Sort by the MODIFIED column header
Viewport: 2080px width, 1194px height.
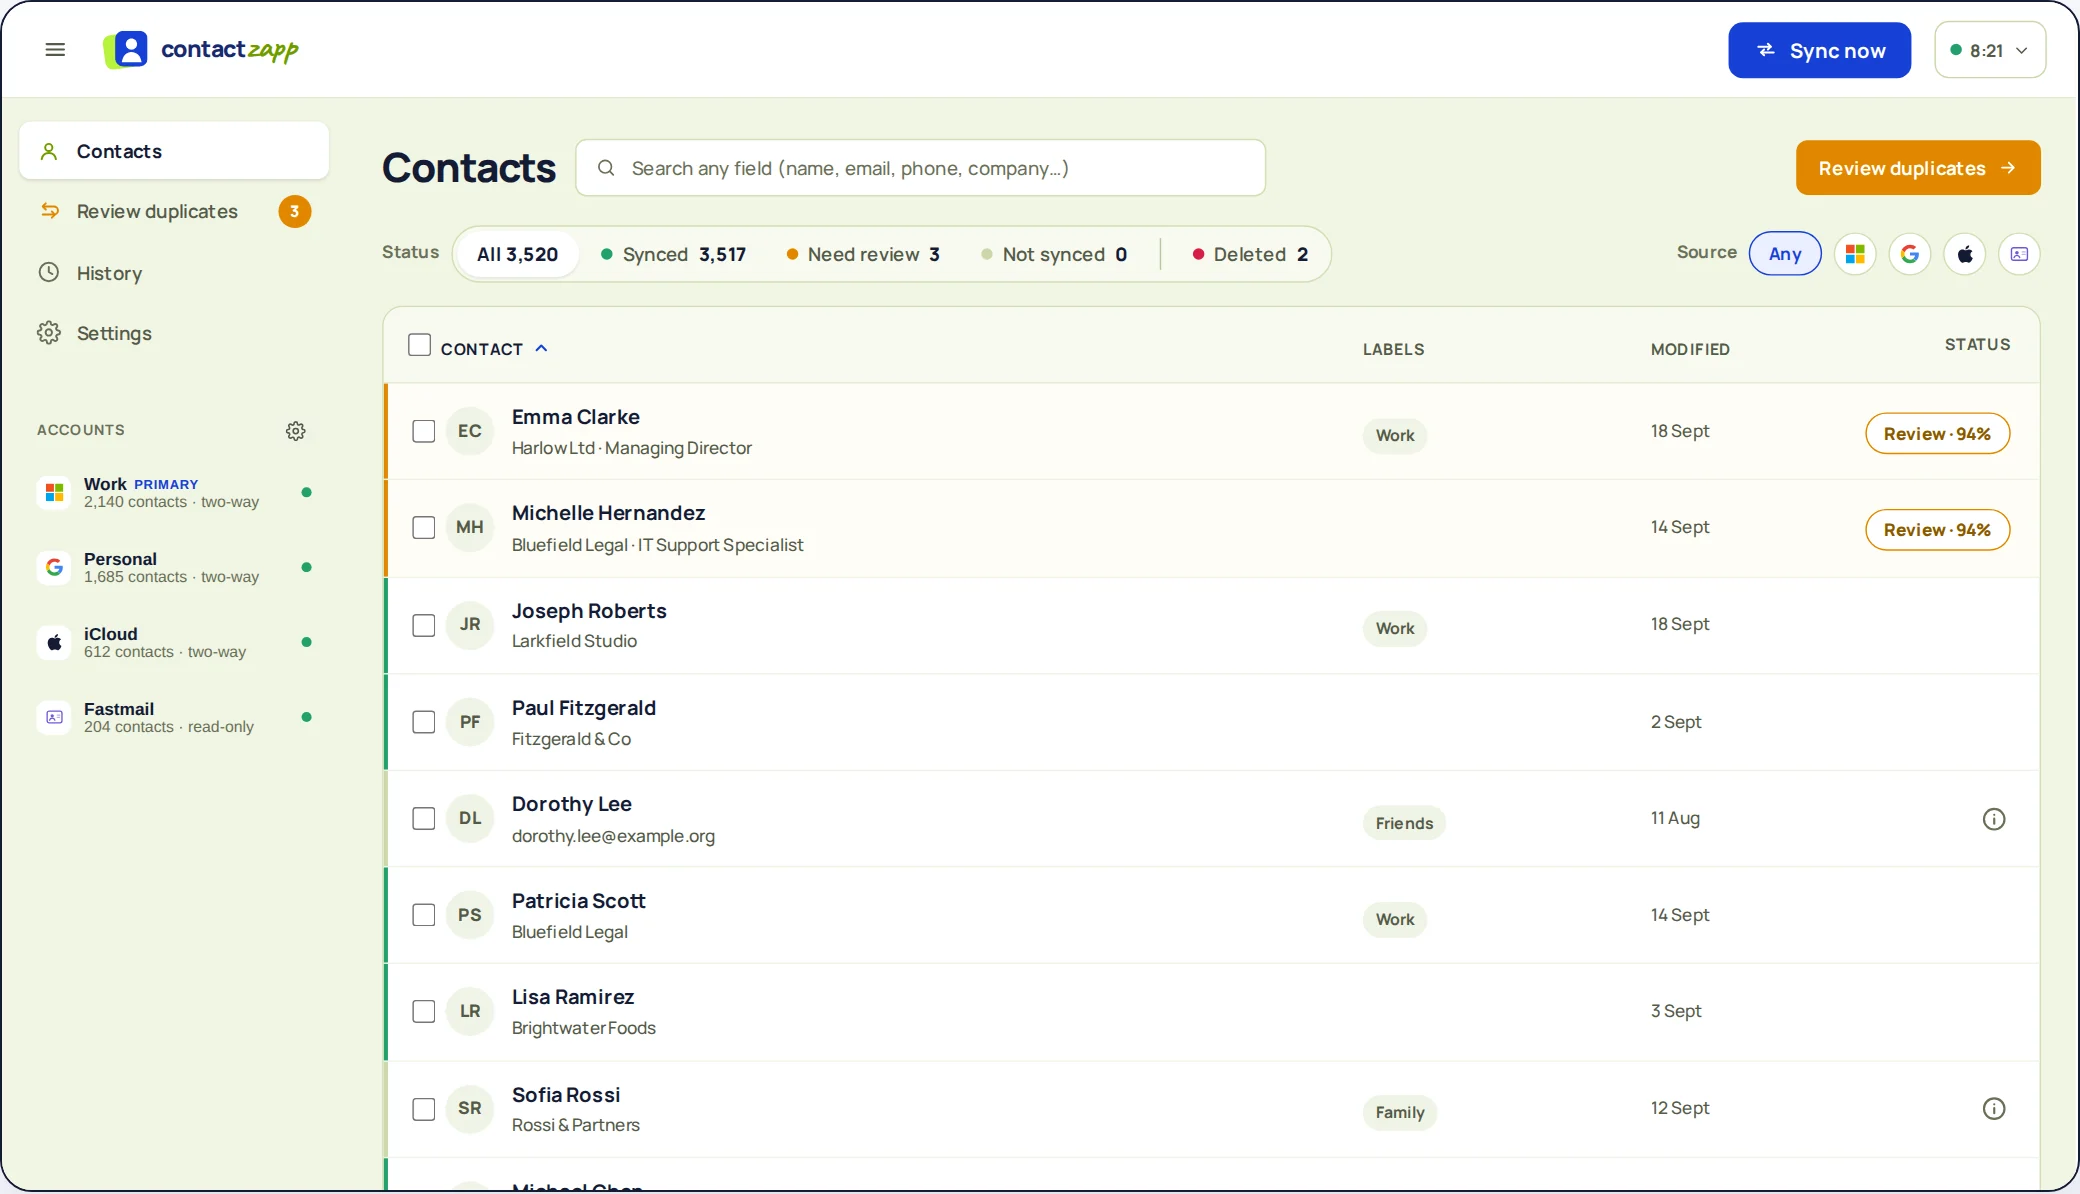coord(1690,349)
